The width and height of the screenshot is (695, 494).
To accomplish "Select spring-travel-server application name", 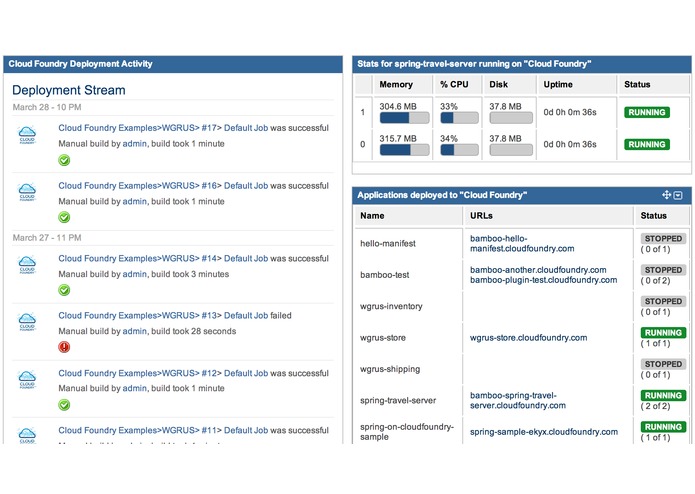I will 398,401.
